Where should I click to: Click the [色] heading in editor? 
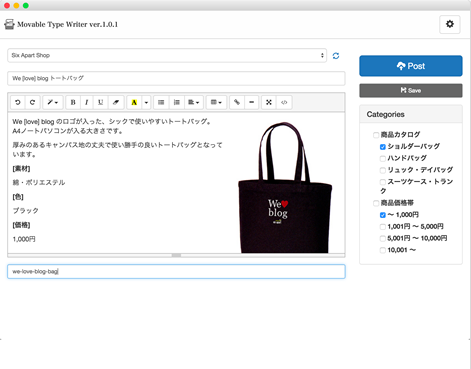click(x=18, y=197)
